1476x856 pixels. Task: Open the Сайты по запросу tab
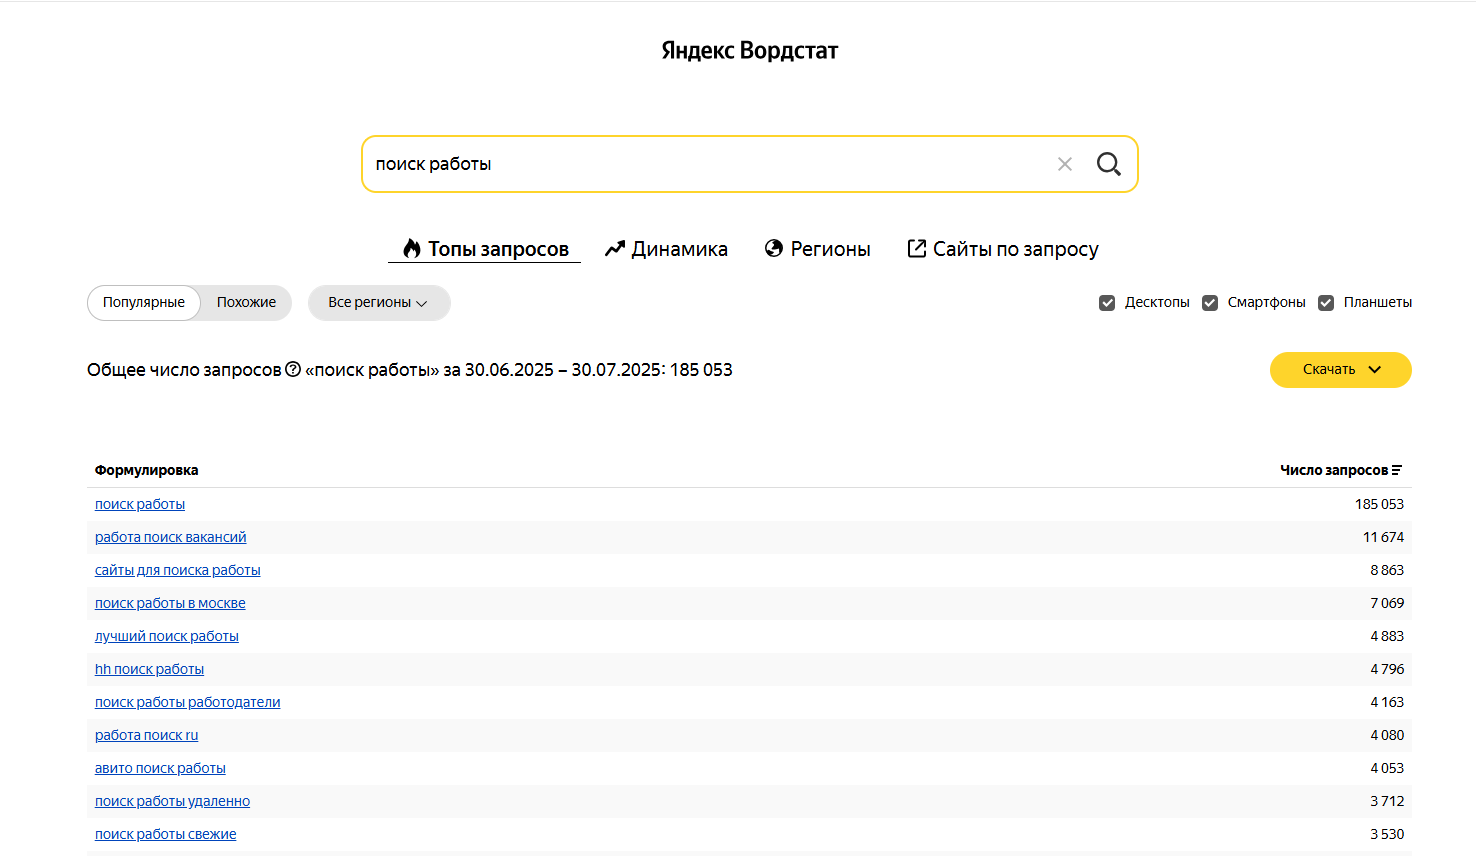1003,249
